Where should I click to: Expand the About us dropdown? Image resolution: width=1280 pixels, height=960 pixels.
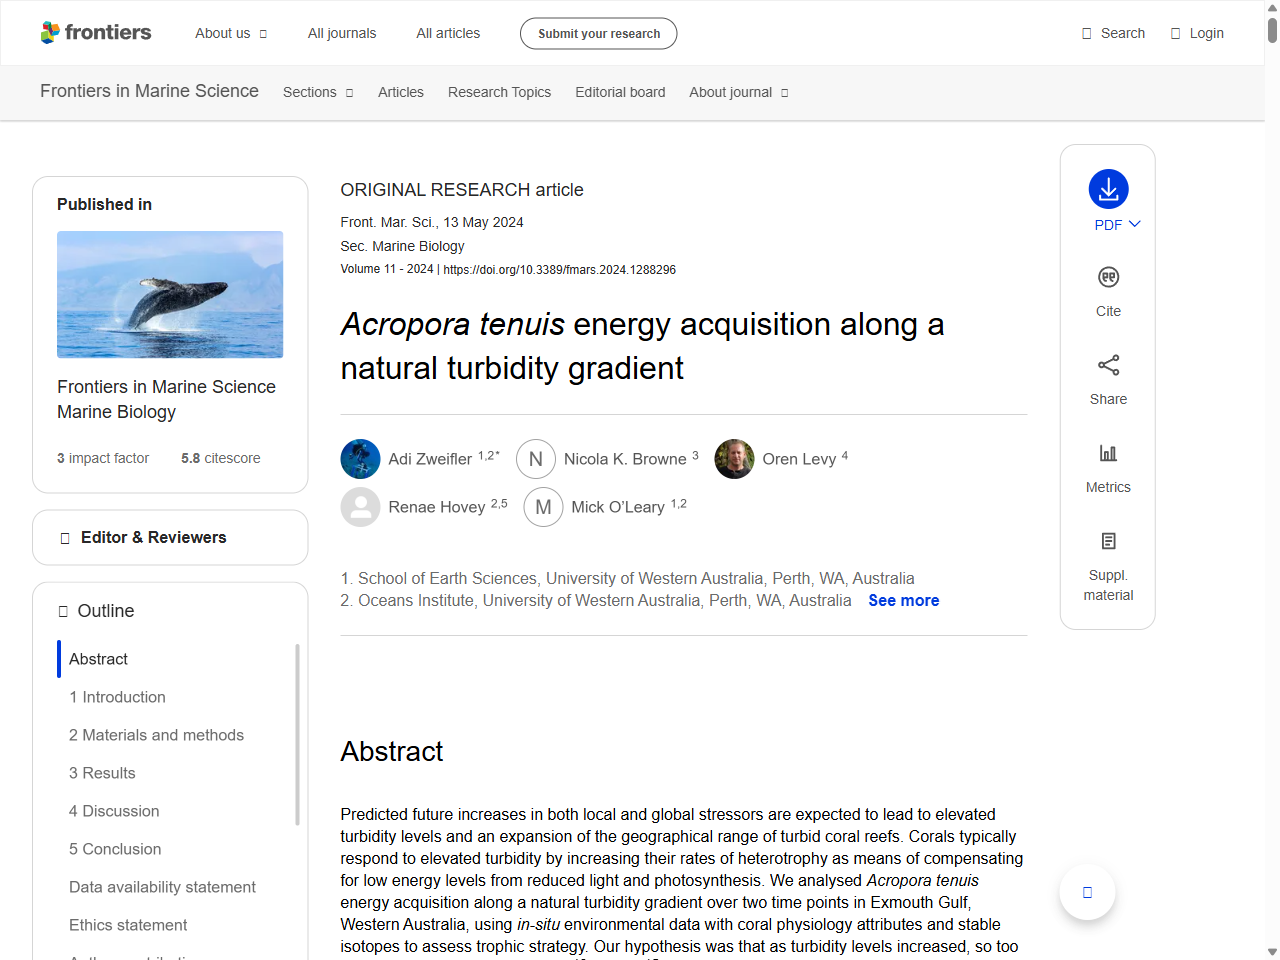tap(231, 33)
